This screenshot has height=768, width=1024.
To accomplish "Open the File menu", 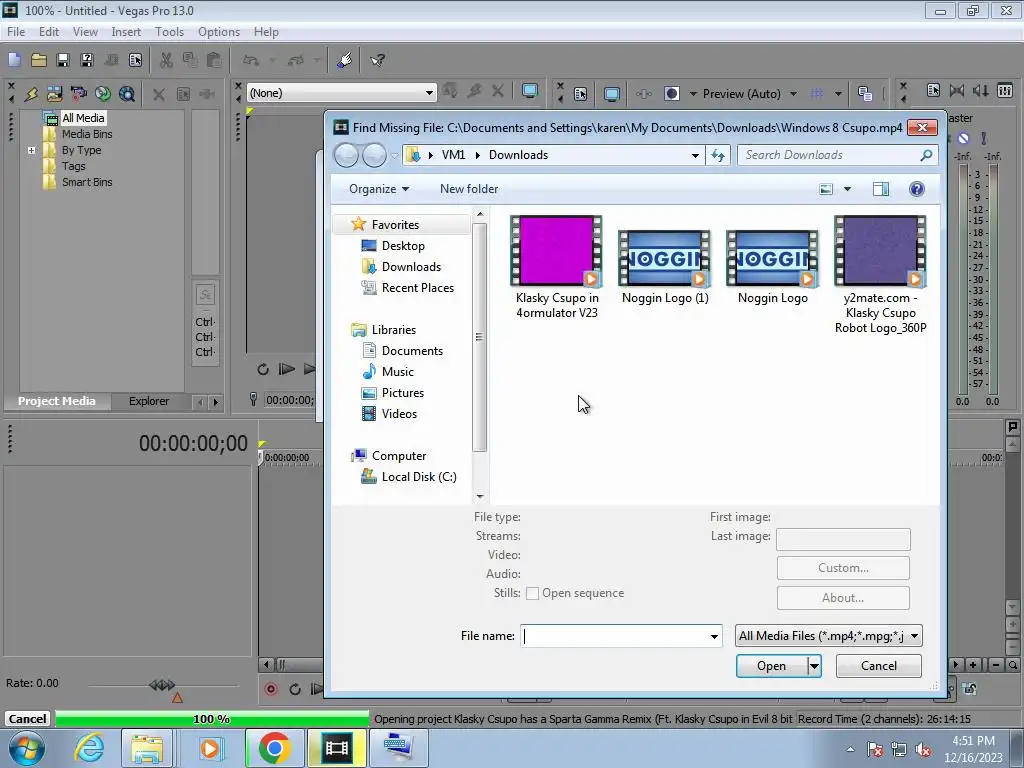I will pos(16,32).
